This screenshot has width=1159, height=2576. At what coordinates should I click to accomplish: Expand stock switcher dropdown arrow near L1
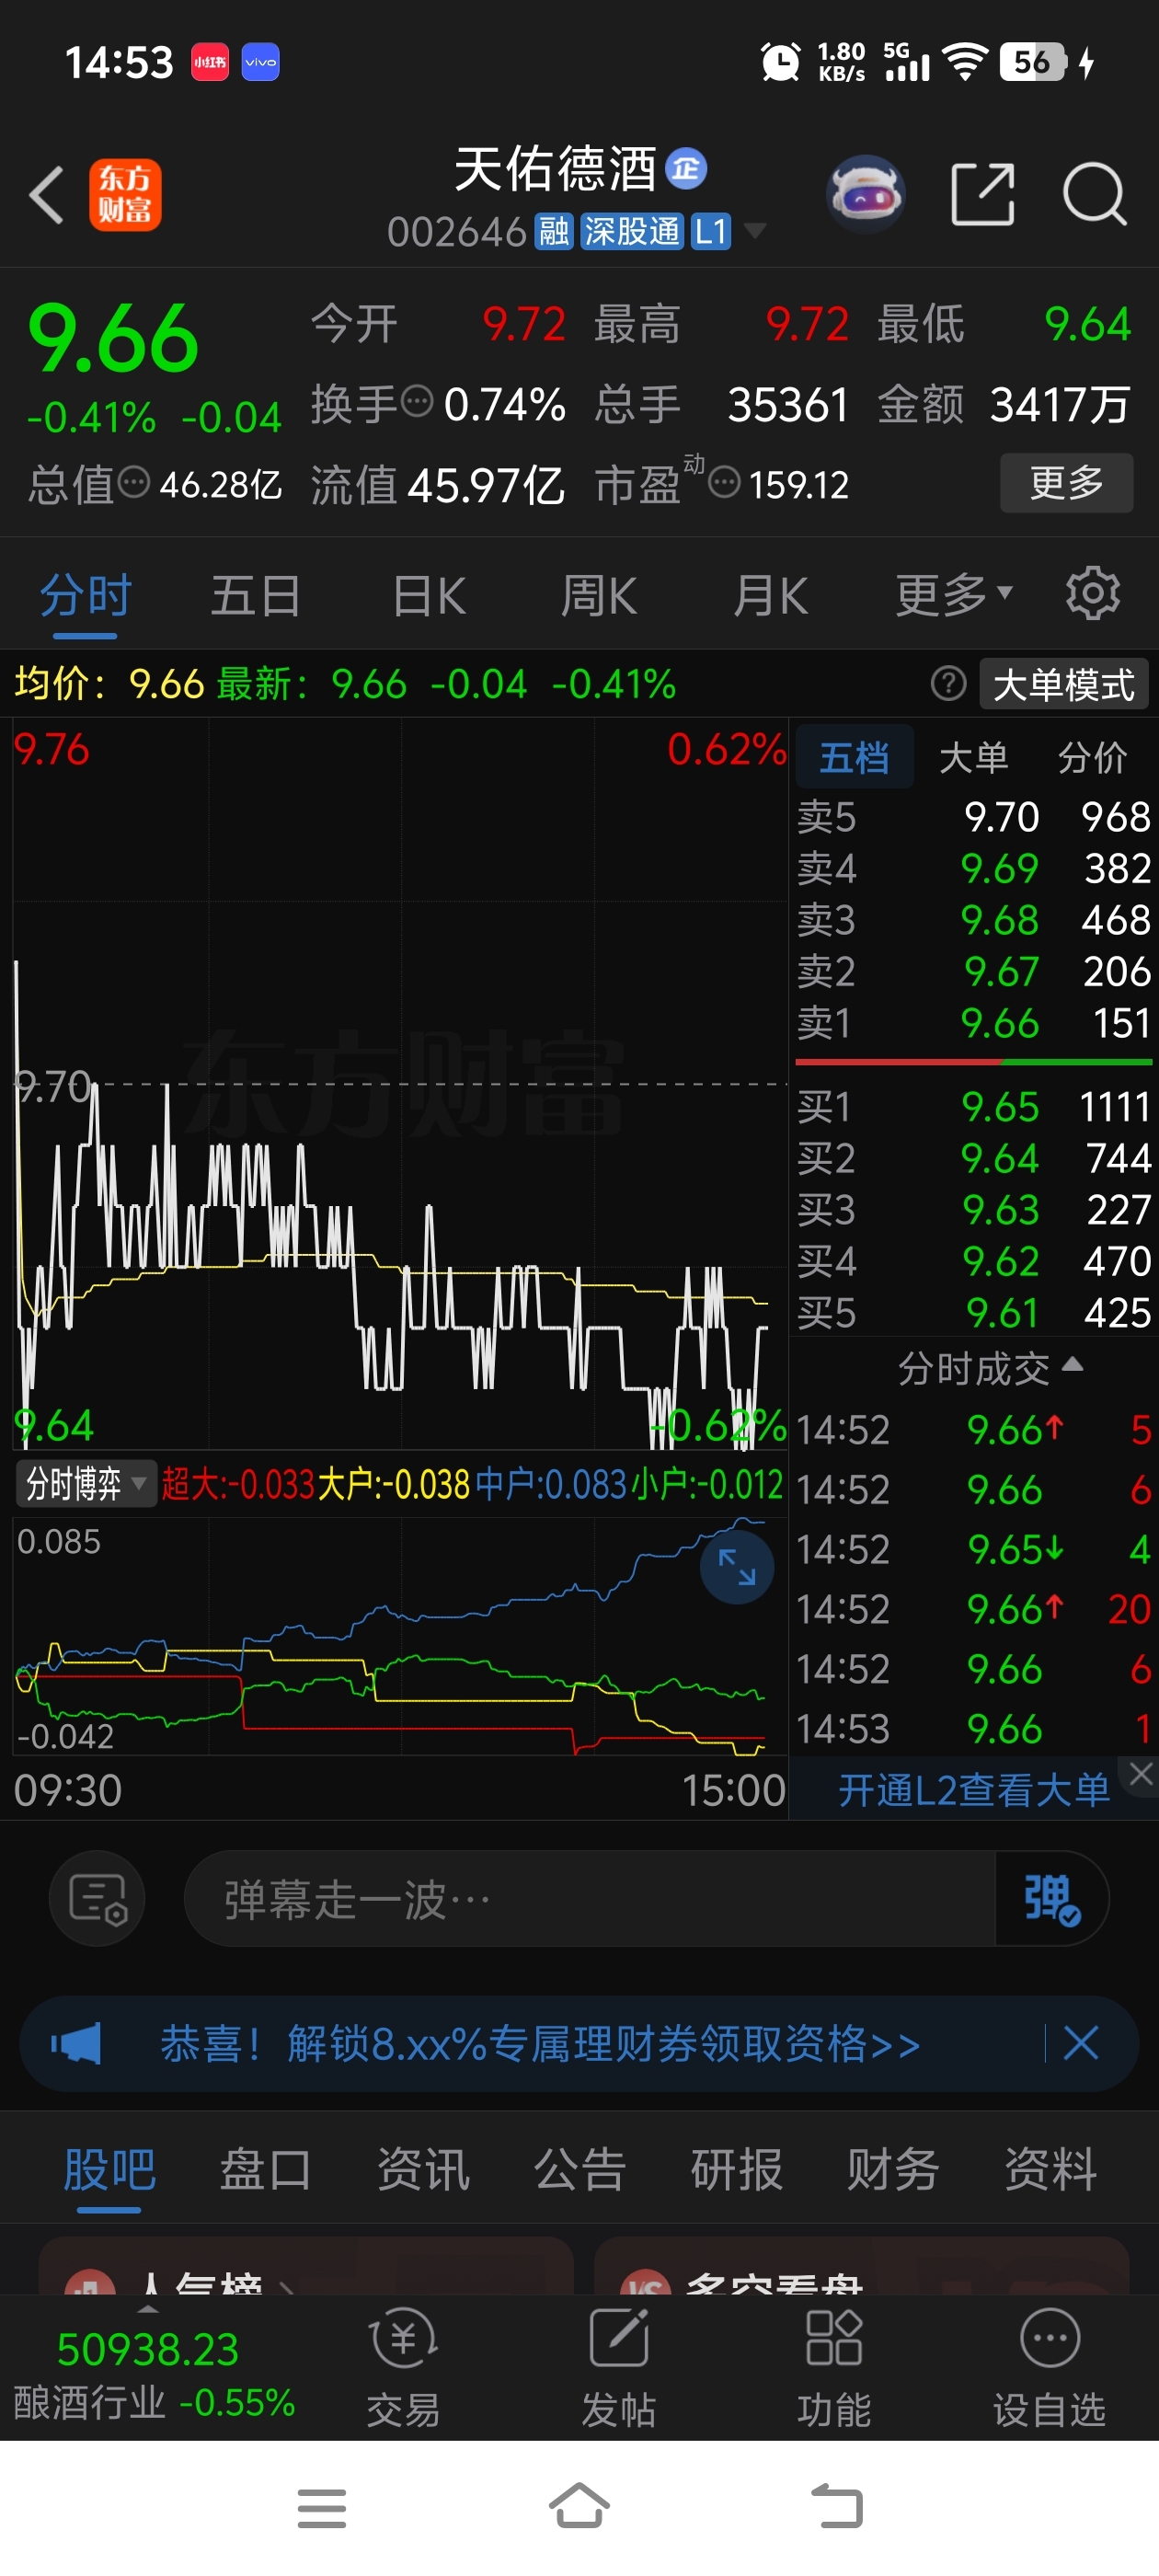755,231
